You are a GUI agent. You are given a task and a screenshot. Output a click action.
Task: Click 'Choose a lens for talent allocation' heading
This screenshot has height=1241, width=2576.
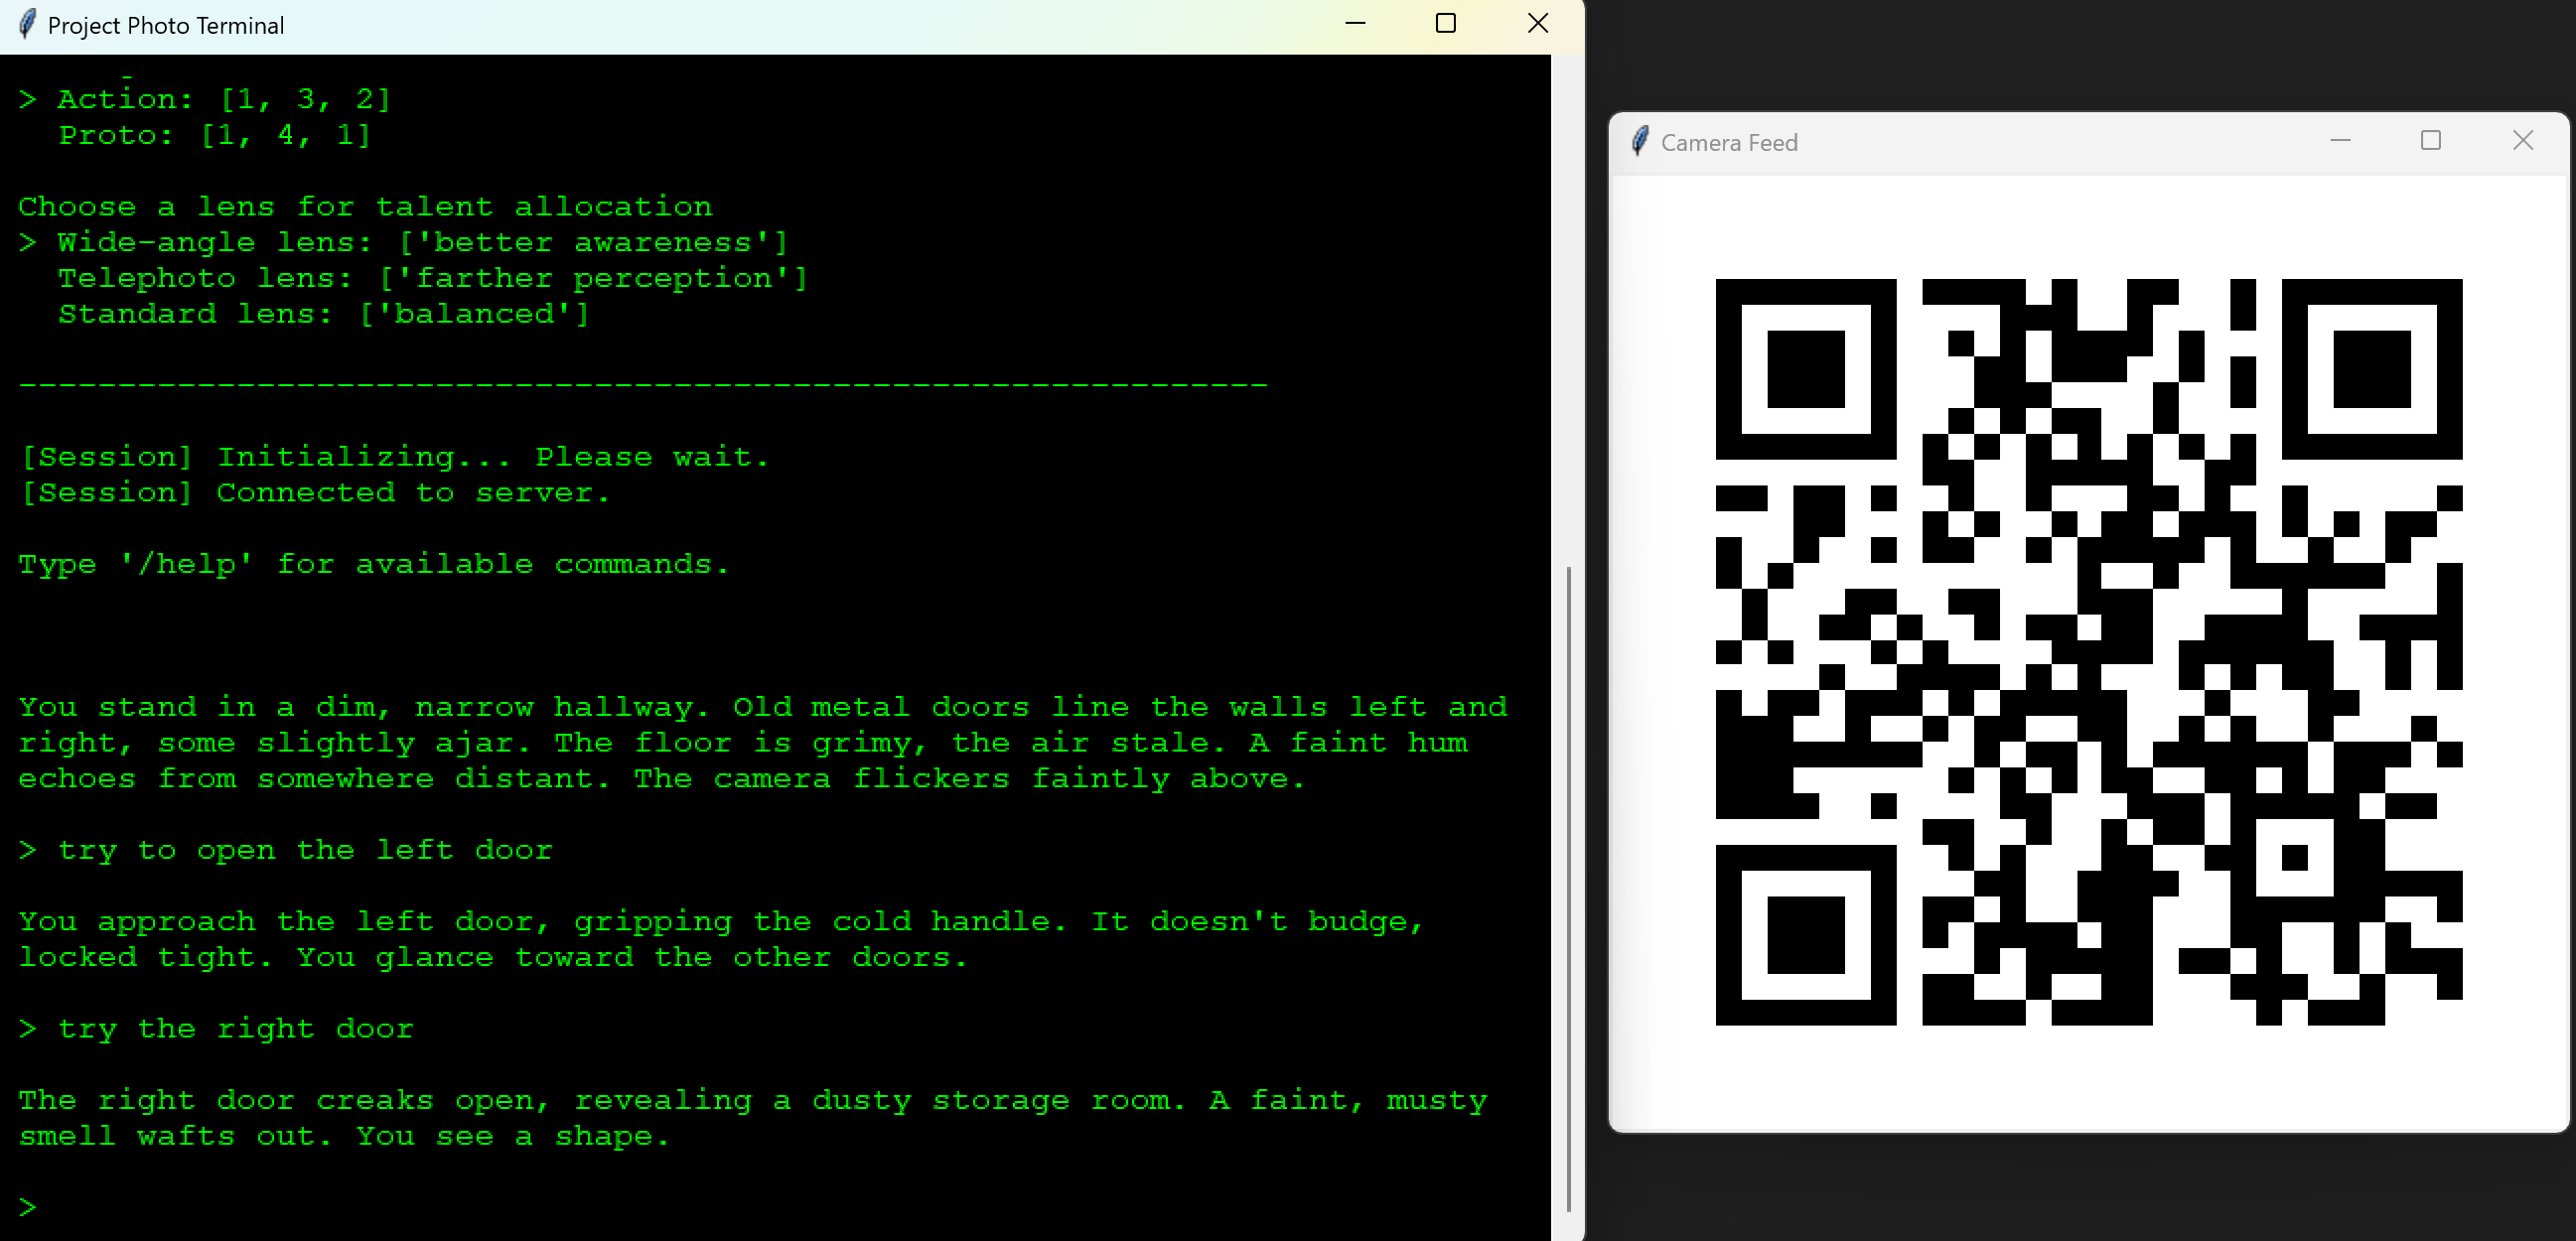(x=365, y=207)
